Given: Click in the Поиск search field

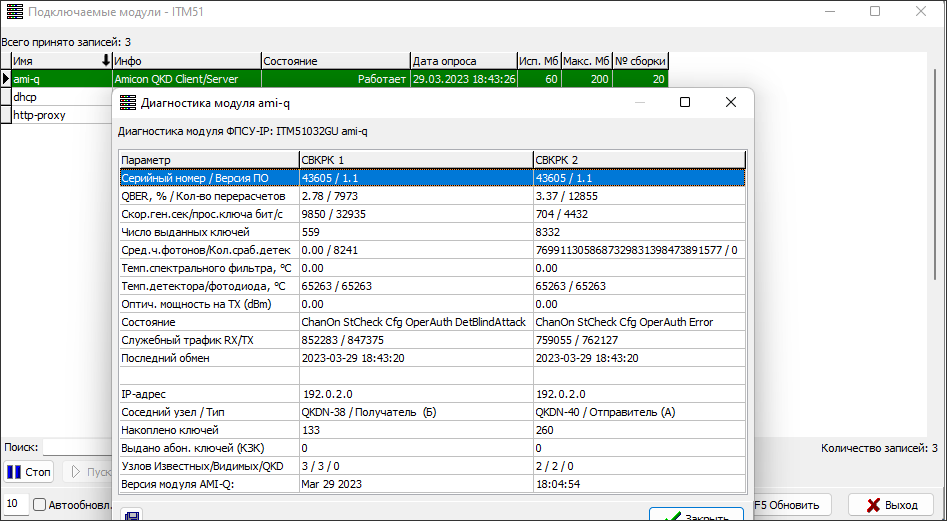Looking at the screenshot, I should click(75, 447).
